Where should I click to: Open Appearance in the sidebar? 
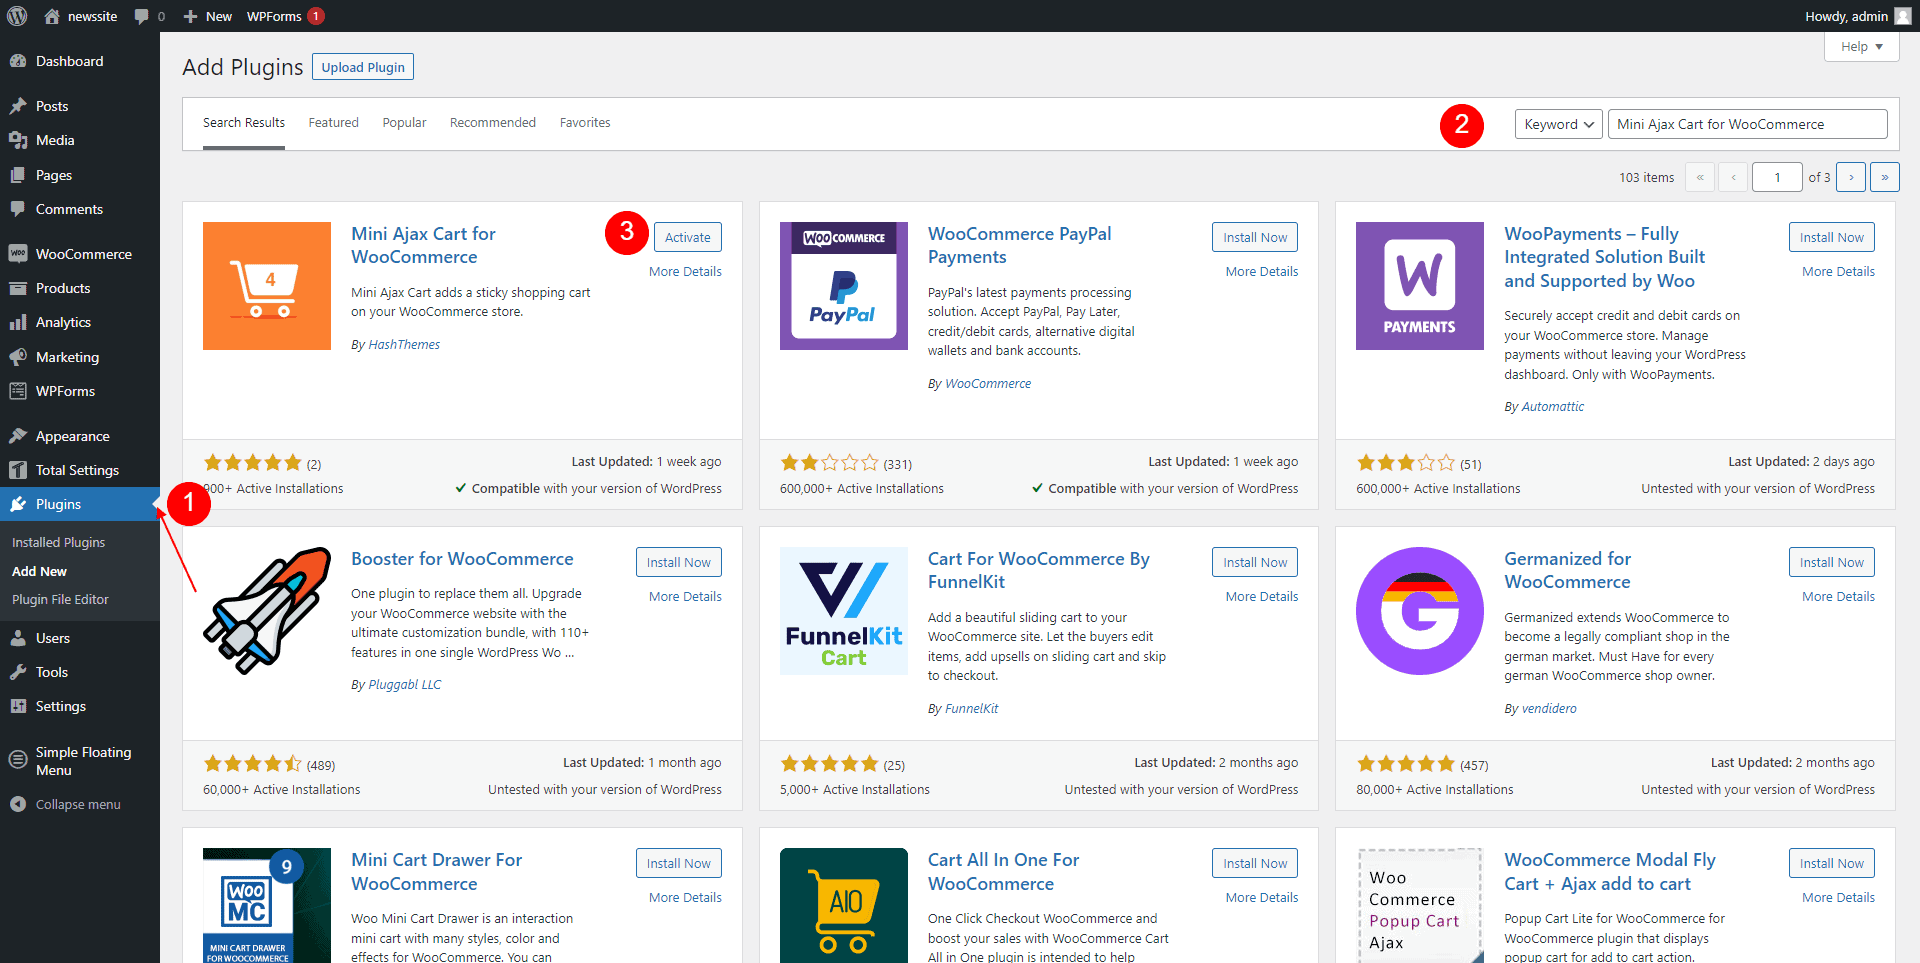[72, 436]
